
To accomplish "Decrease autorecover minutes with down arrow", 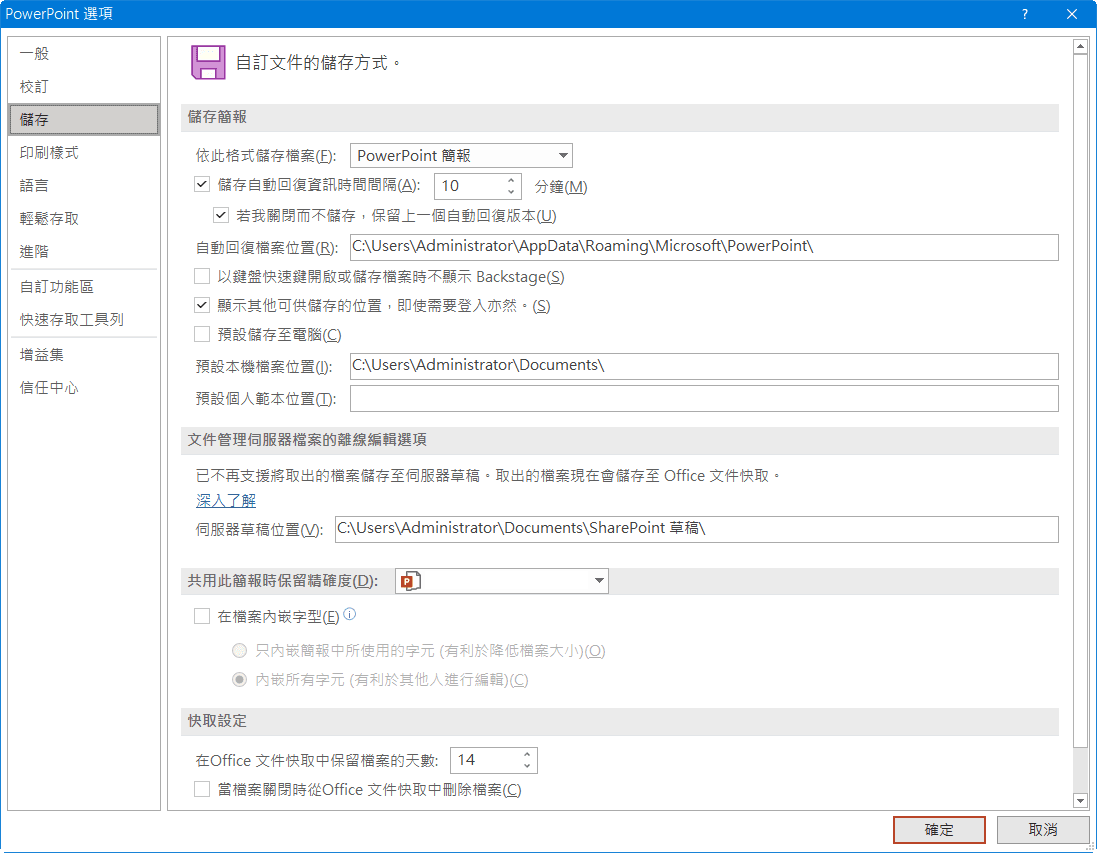I will pyautogui.click(x=511, y=192).
